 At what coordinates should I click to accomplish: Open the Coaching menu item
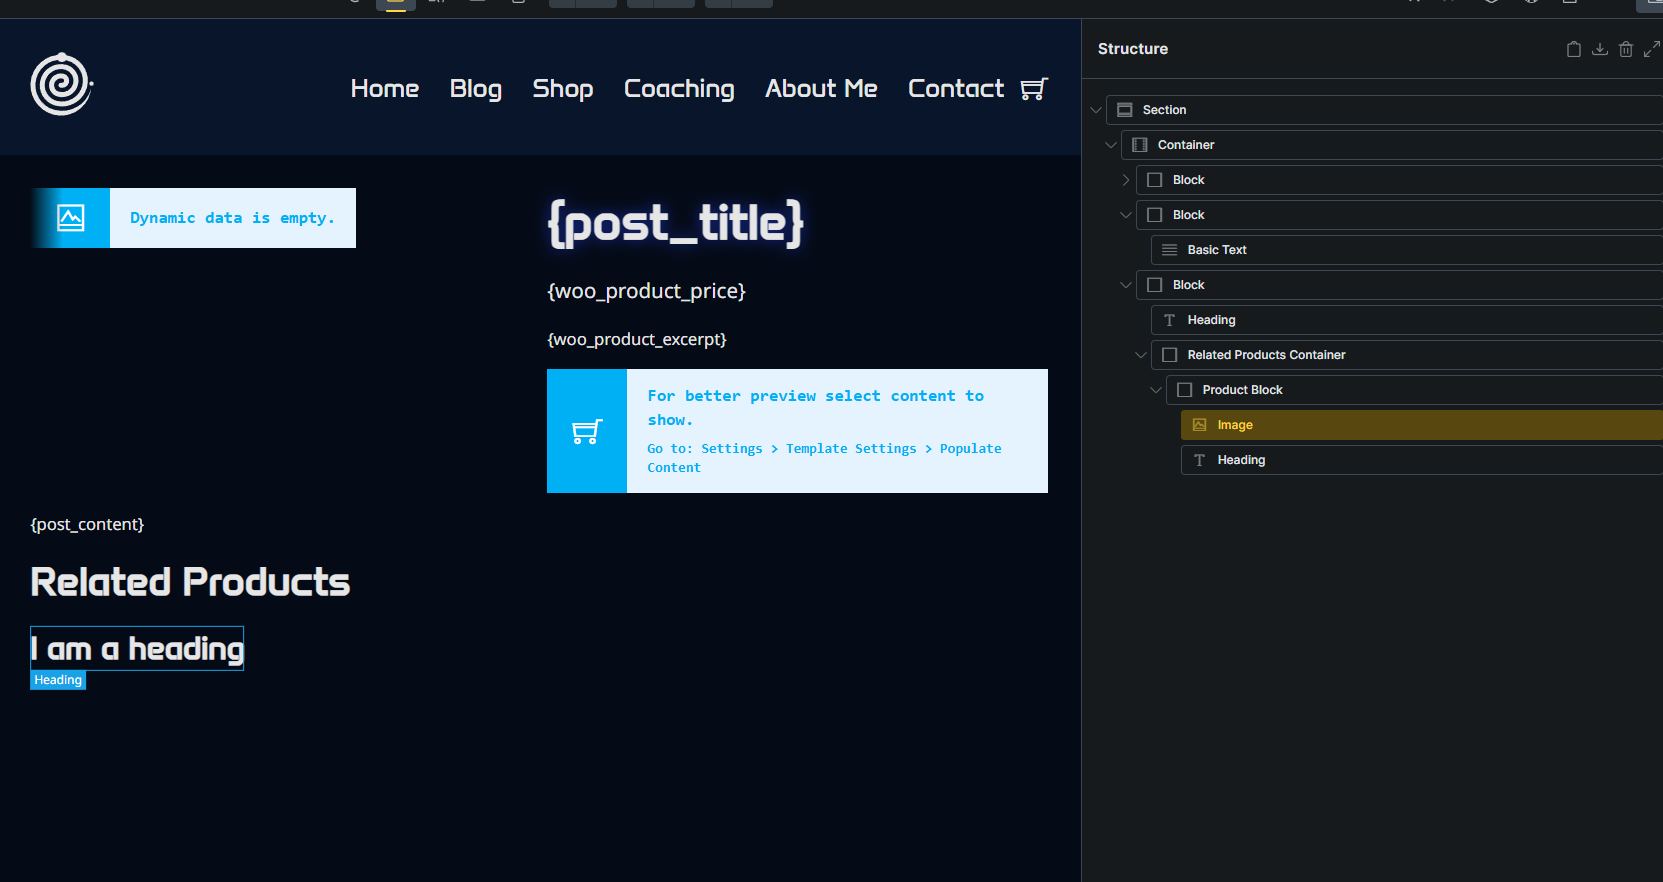pyautogui.click(x=679, y=89)
